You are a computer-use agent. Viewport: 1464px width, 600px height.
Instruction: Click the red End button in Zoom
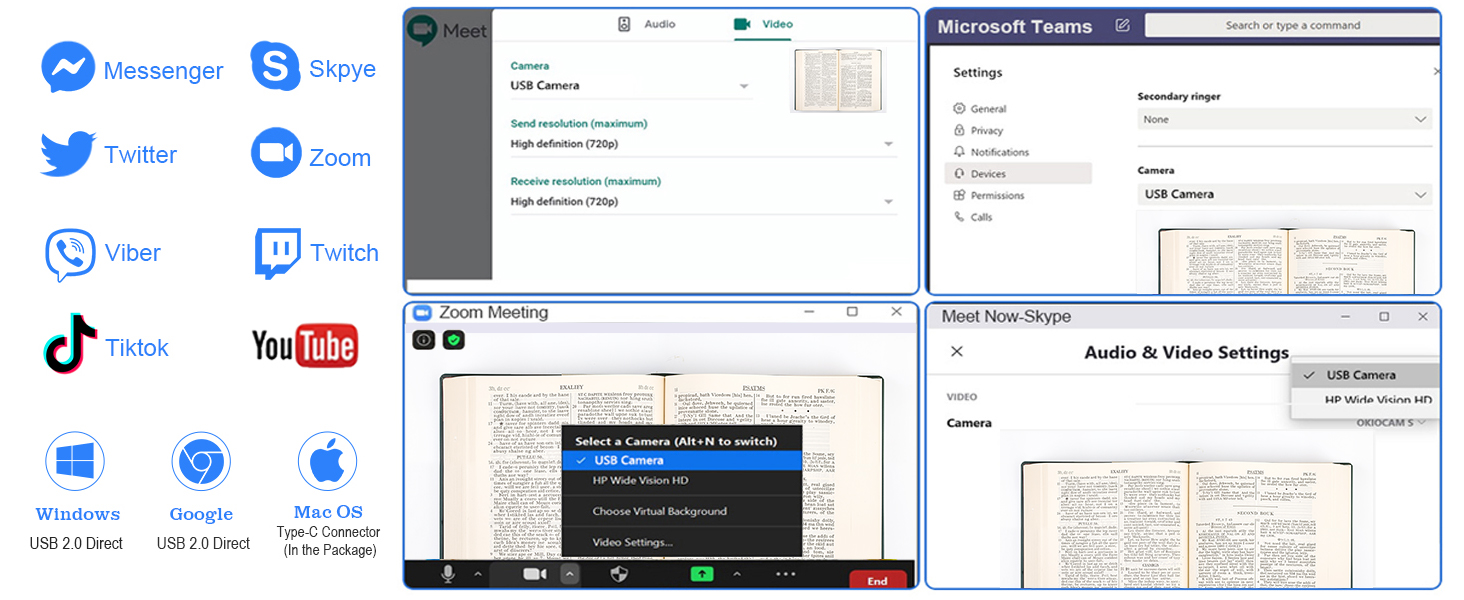(x=878, y=579)
